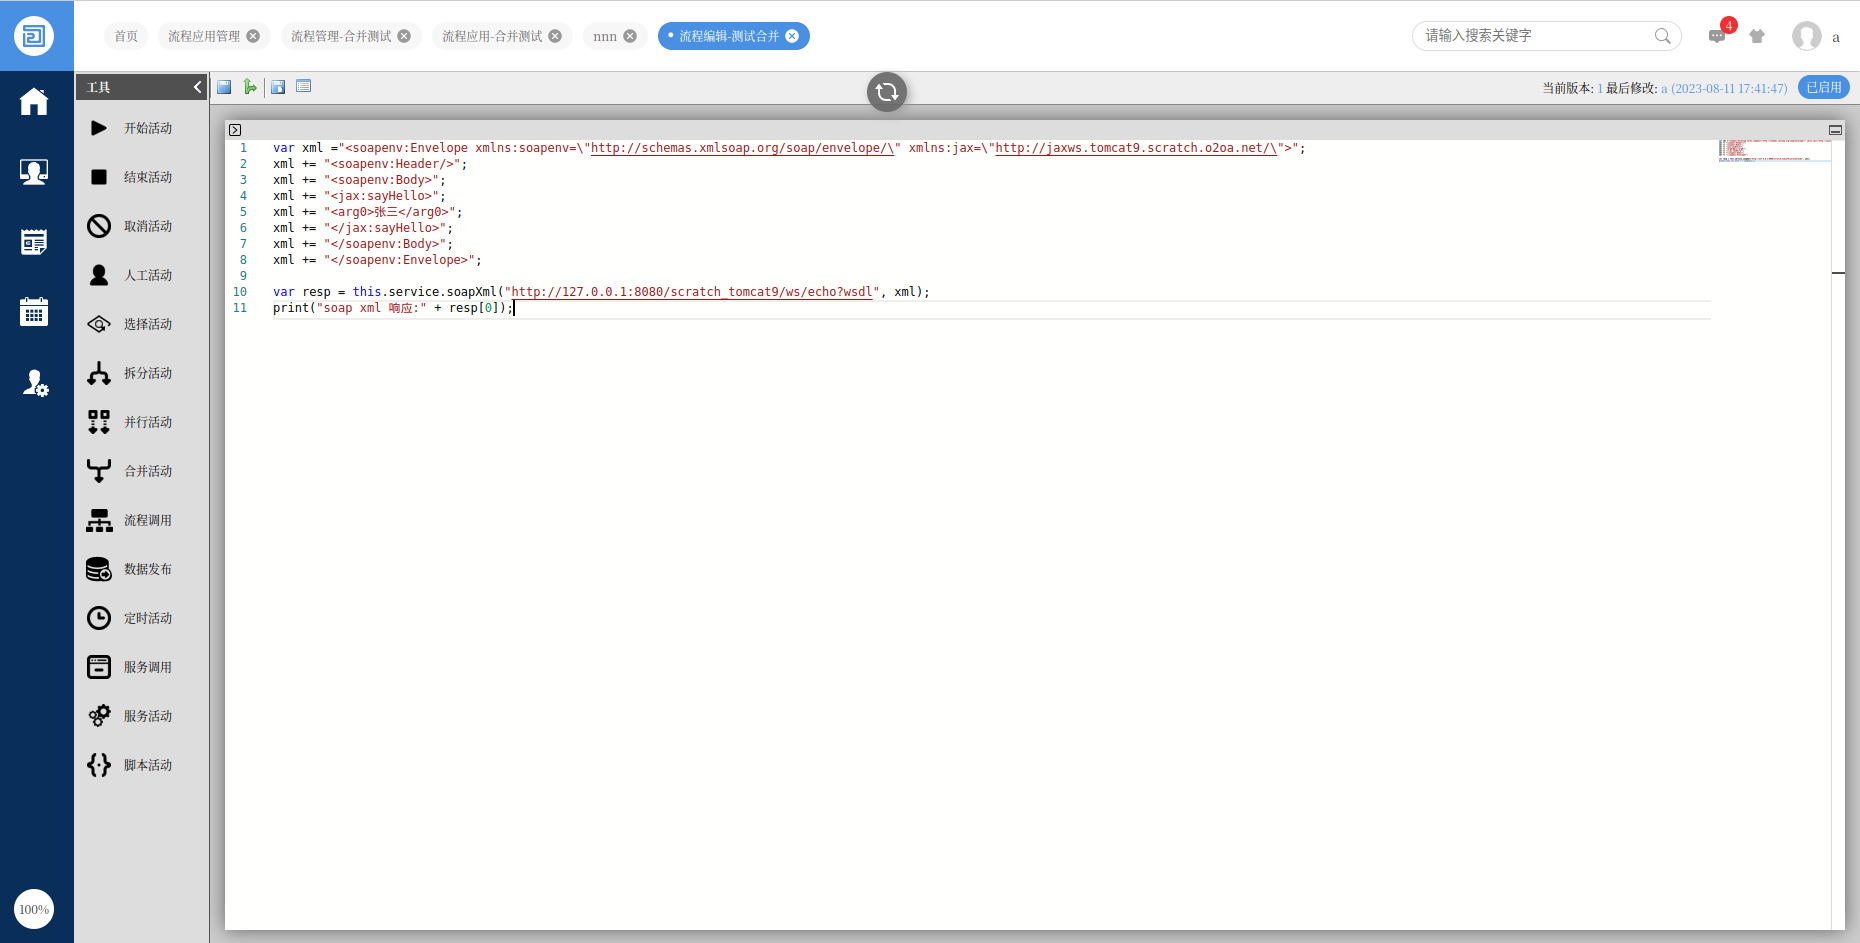The image size is (1860, 943).
Task: Select the 服务调用 tool
Action: click(x=141, y=667)
